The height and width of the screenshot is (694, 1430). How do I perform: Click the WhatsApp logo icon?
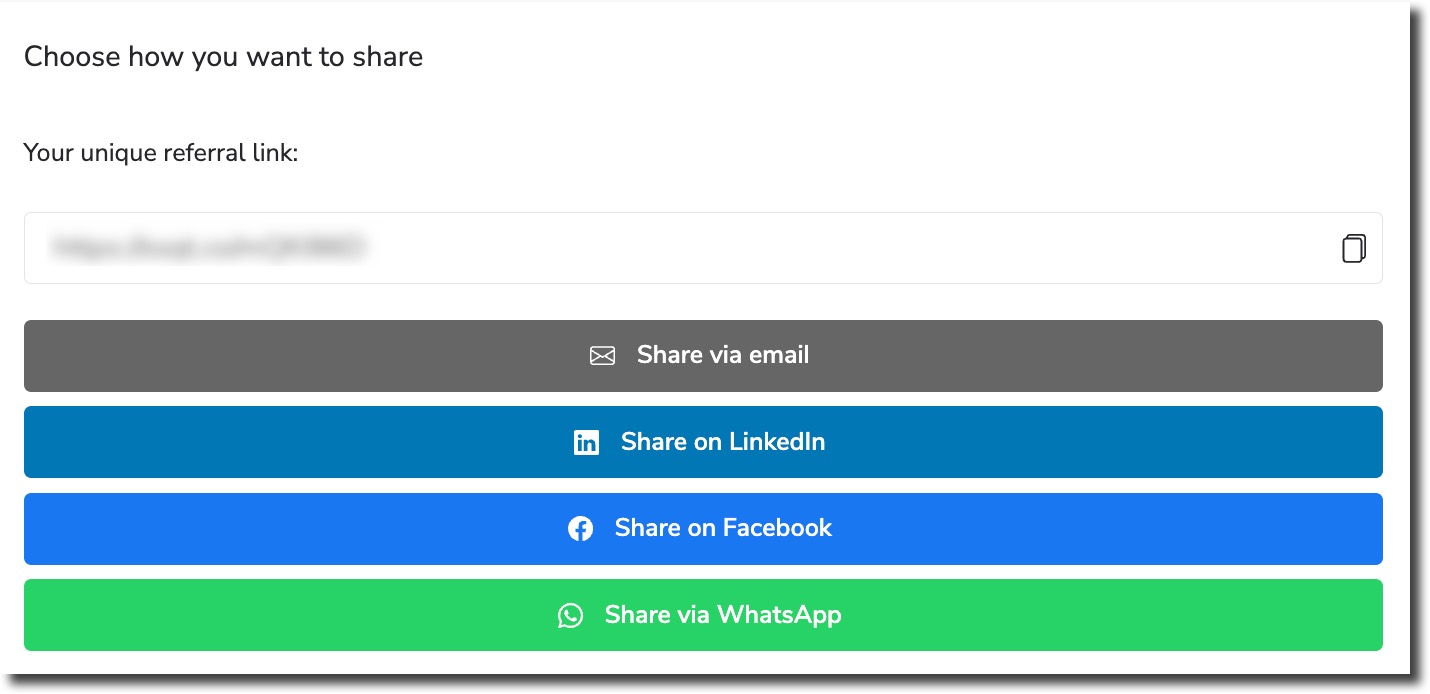pos(570,615)
